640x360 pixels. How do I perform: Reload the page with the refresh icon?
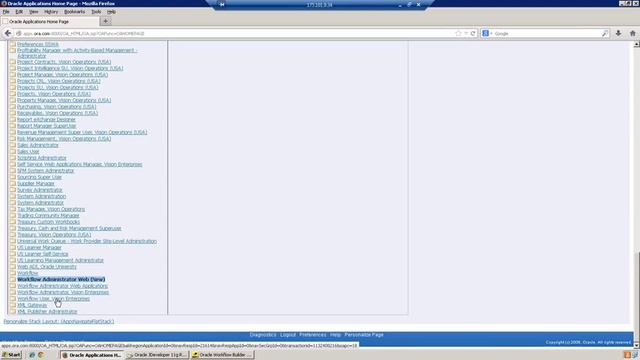point(473,33)
